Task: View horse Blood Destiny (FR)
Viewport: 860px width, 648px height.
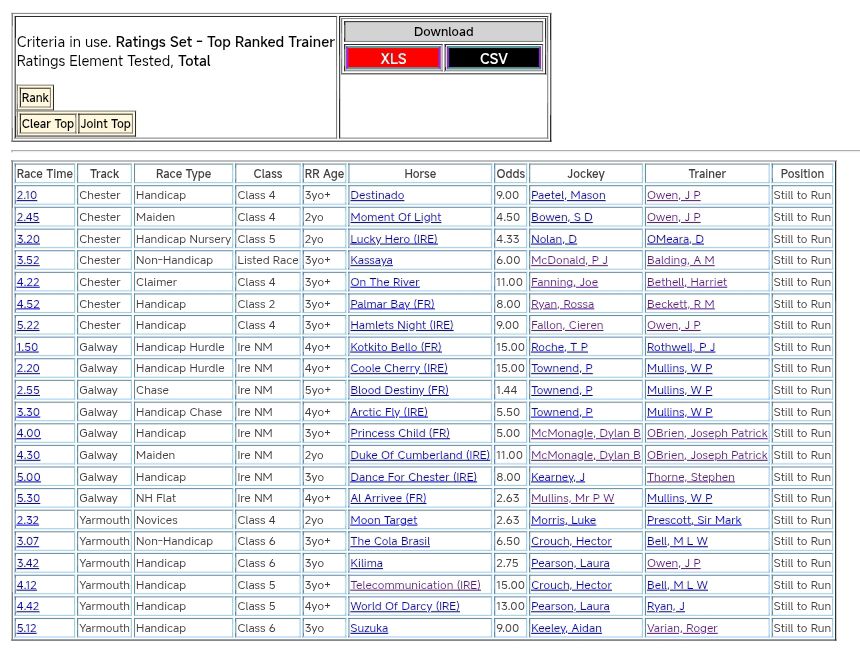Action: click(x=399, y=391)
